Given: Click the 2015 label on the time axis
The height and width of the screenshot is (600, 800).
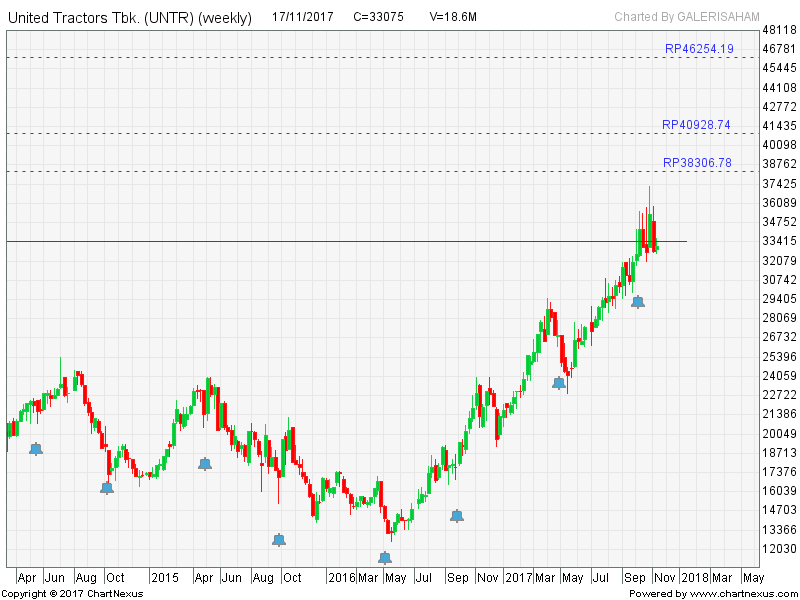Looking at the screenshot, I should [165, 578].
